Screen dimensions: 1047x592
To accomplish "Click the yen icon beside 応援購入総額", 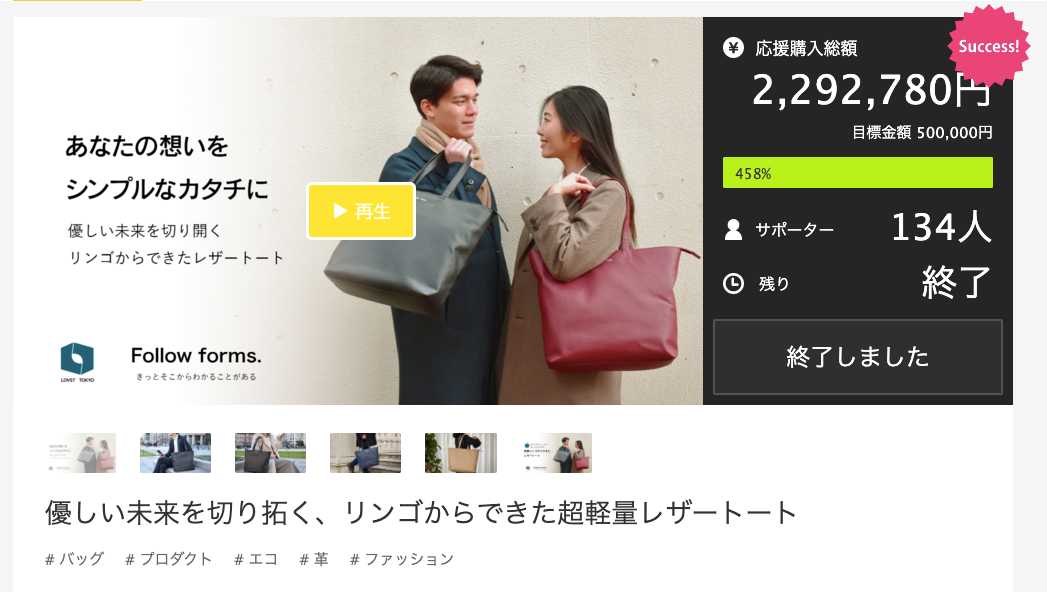I will point(733,48).
